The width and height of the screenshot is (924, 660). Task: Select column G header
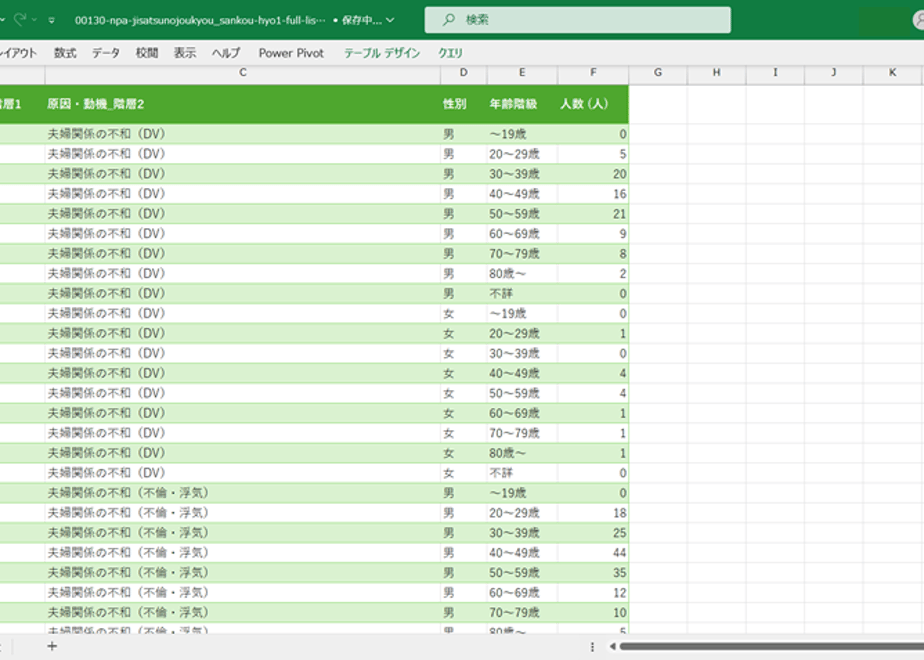pos(658,72)
